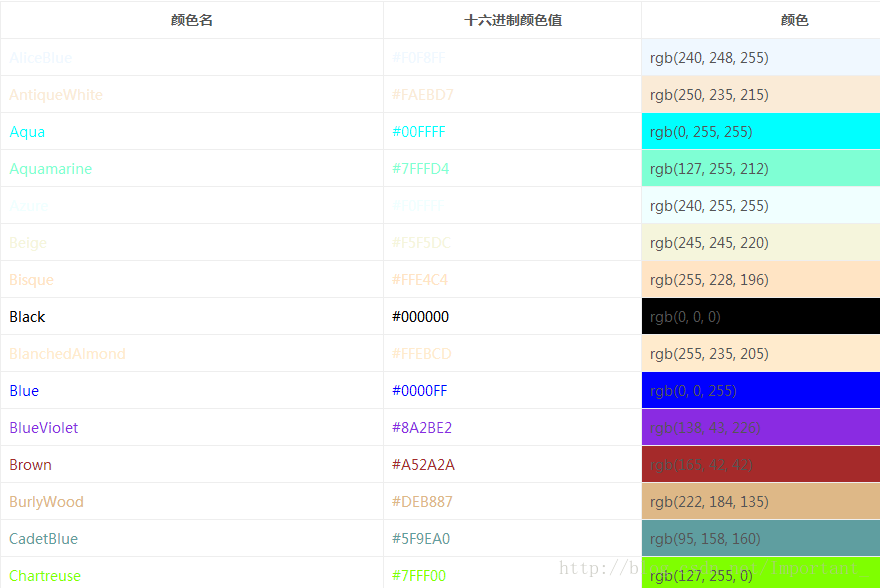Select the BlueViolet color name
The width and height of the screenshot is (880, 588).
pyautogui.click(x=44, y=428)
